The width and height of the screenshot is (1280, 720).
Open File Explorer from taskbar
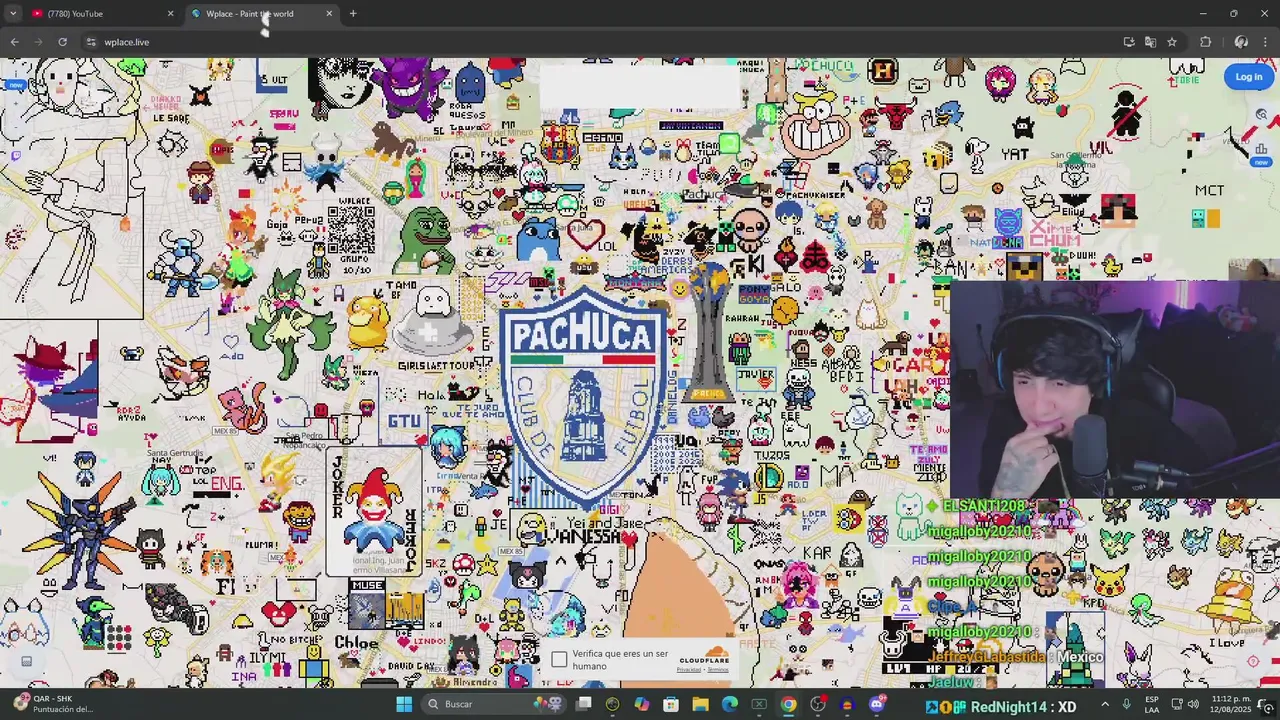pyautogui.click(x=700, y=704)
